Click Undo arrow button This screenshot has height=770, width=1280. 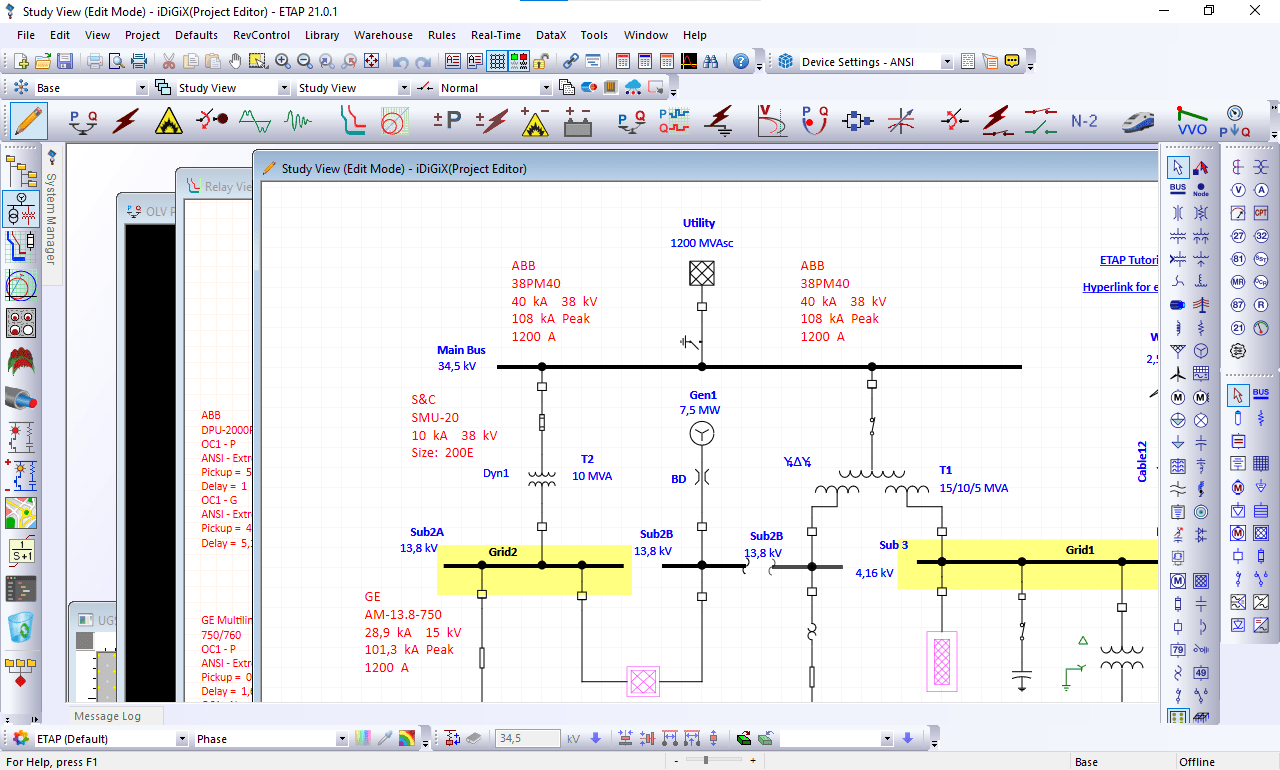(401, 62)
